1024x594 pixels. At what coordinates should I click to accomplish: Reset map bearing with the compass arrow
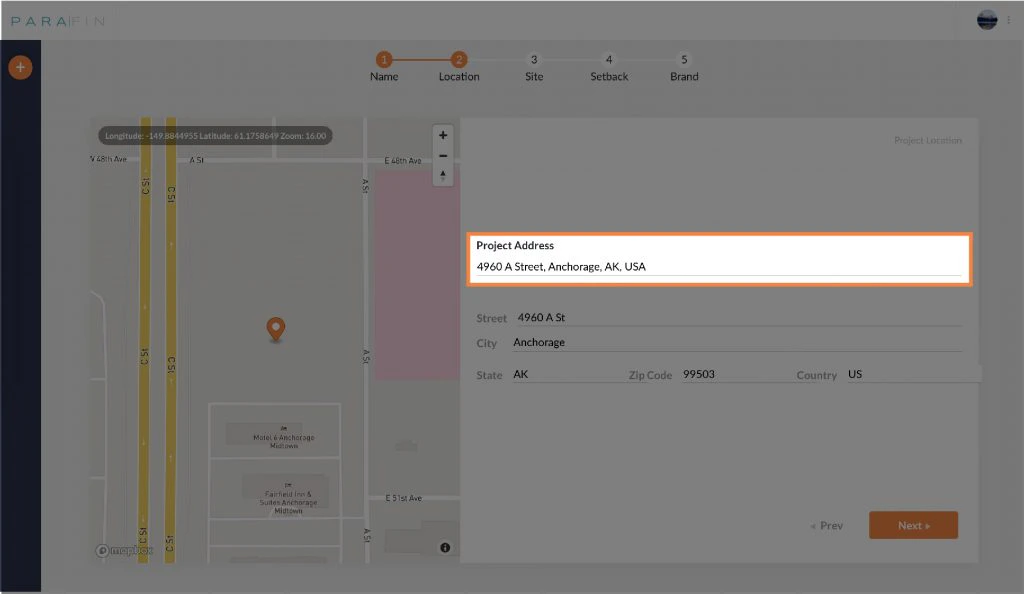[442, 175]
